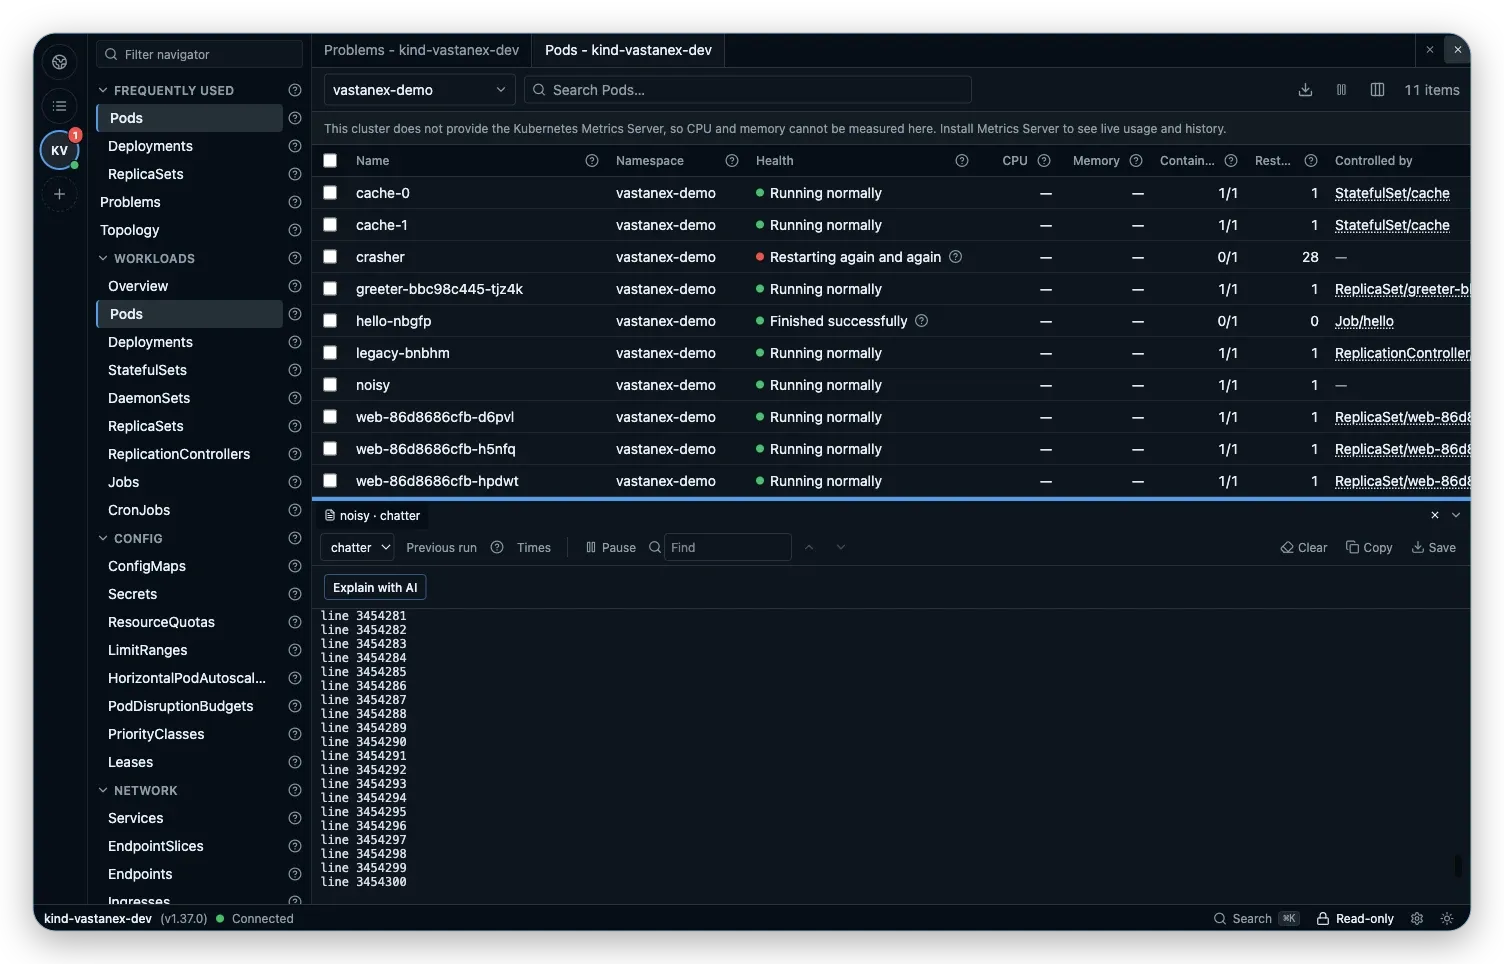The width and height of the screenshot is (1504, 964).
Task: Open help icon next to Name column header
Action: (592, 161)
